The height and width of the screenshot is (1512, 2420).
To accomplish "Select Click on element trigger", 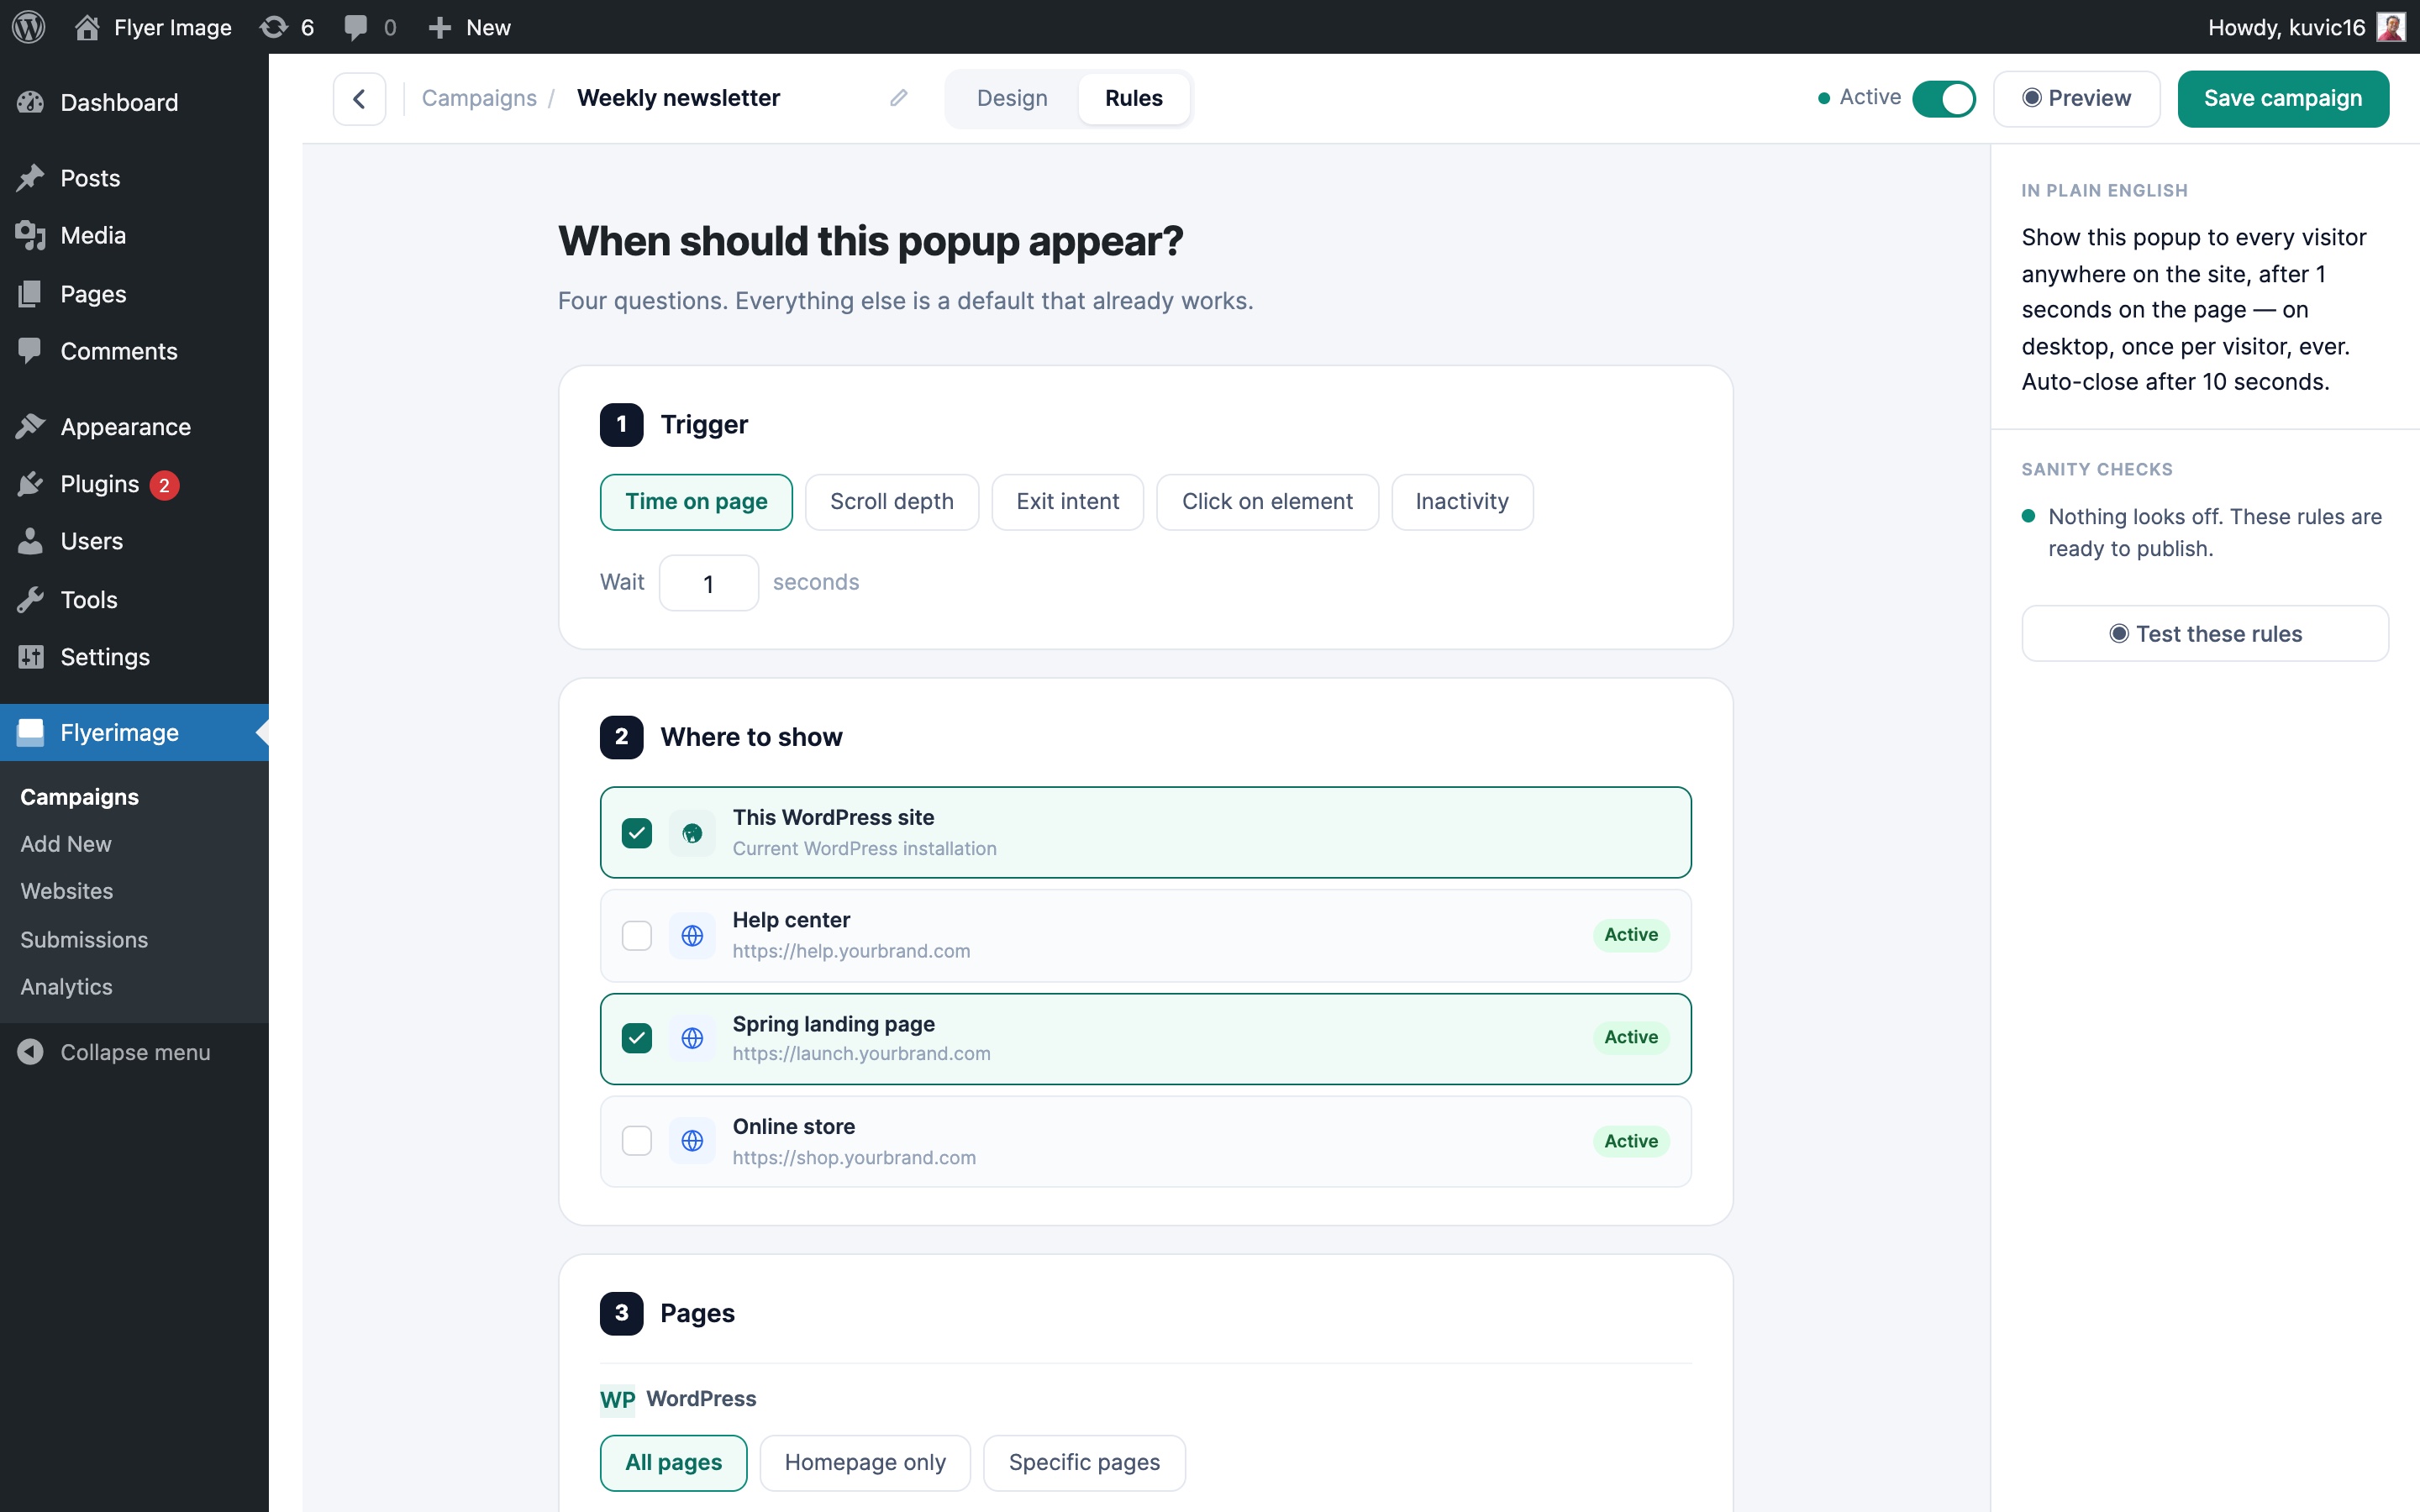I will pyautogui.click(x=1267, y=502).
